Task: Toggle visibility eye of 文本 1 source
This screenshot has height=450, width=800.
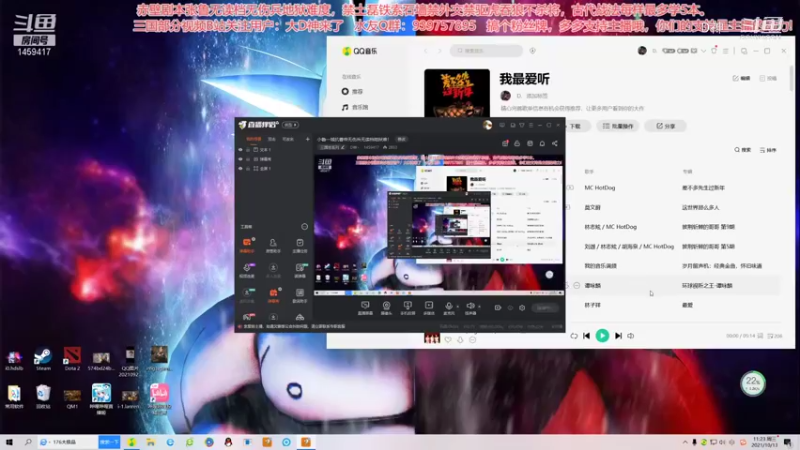Action: pyautogui.click(x=240, y=150)
